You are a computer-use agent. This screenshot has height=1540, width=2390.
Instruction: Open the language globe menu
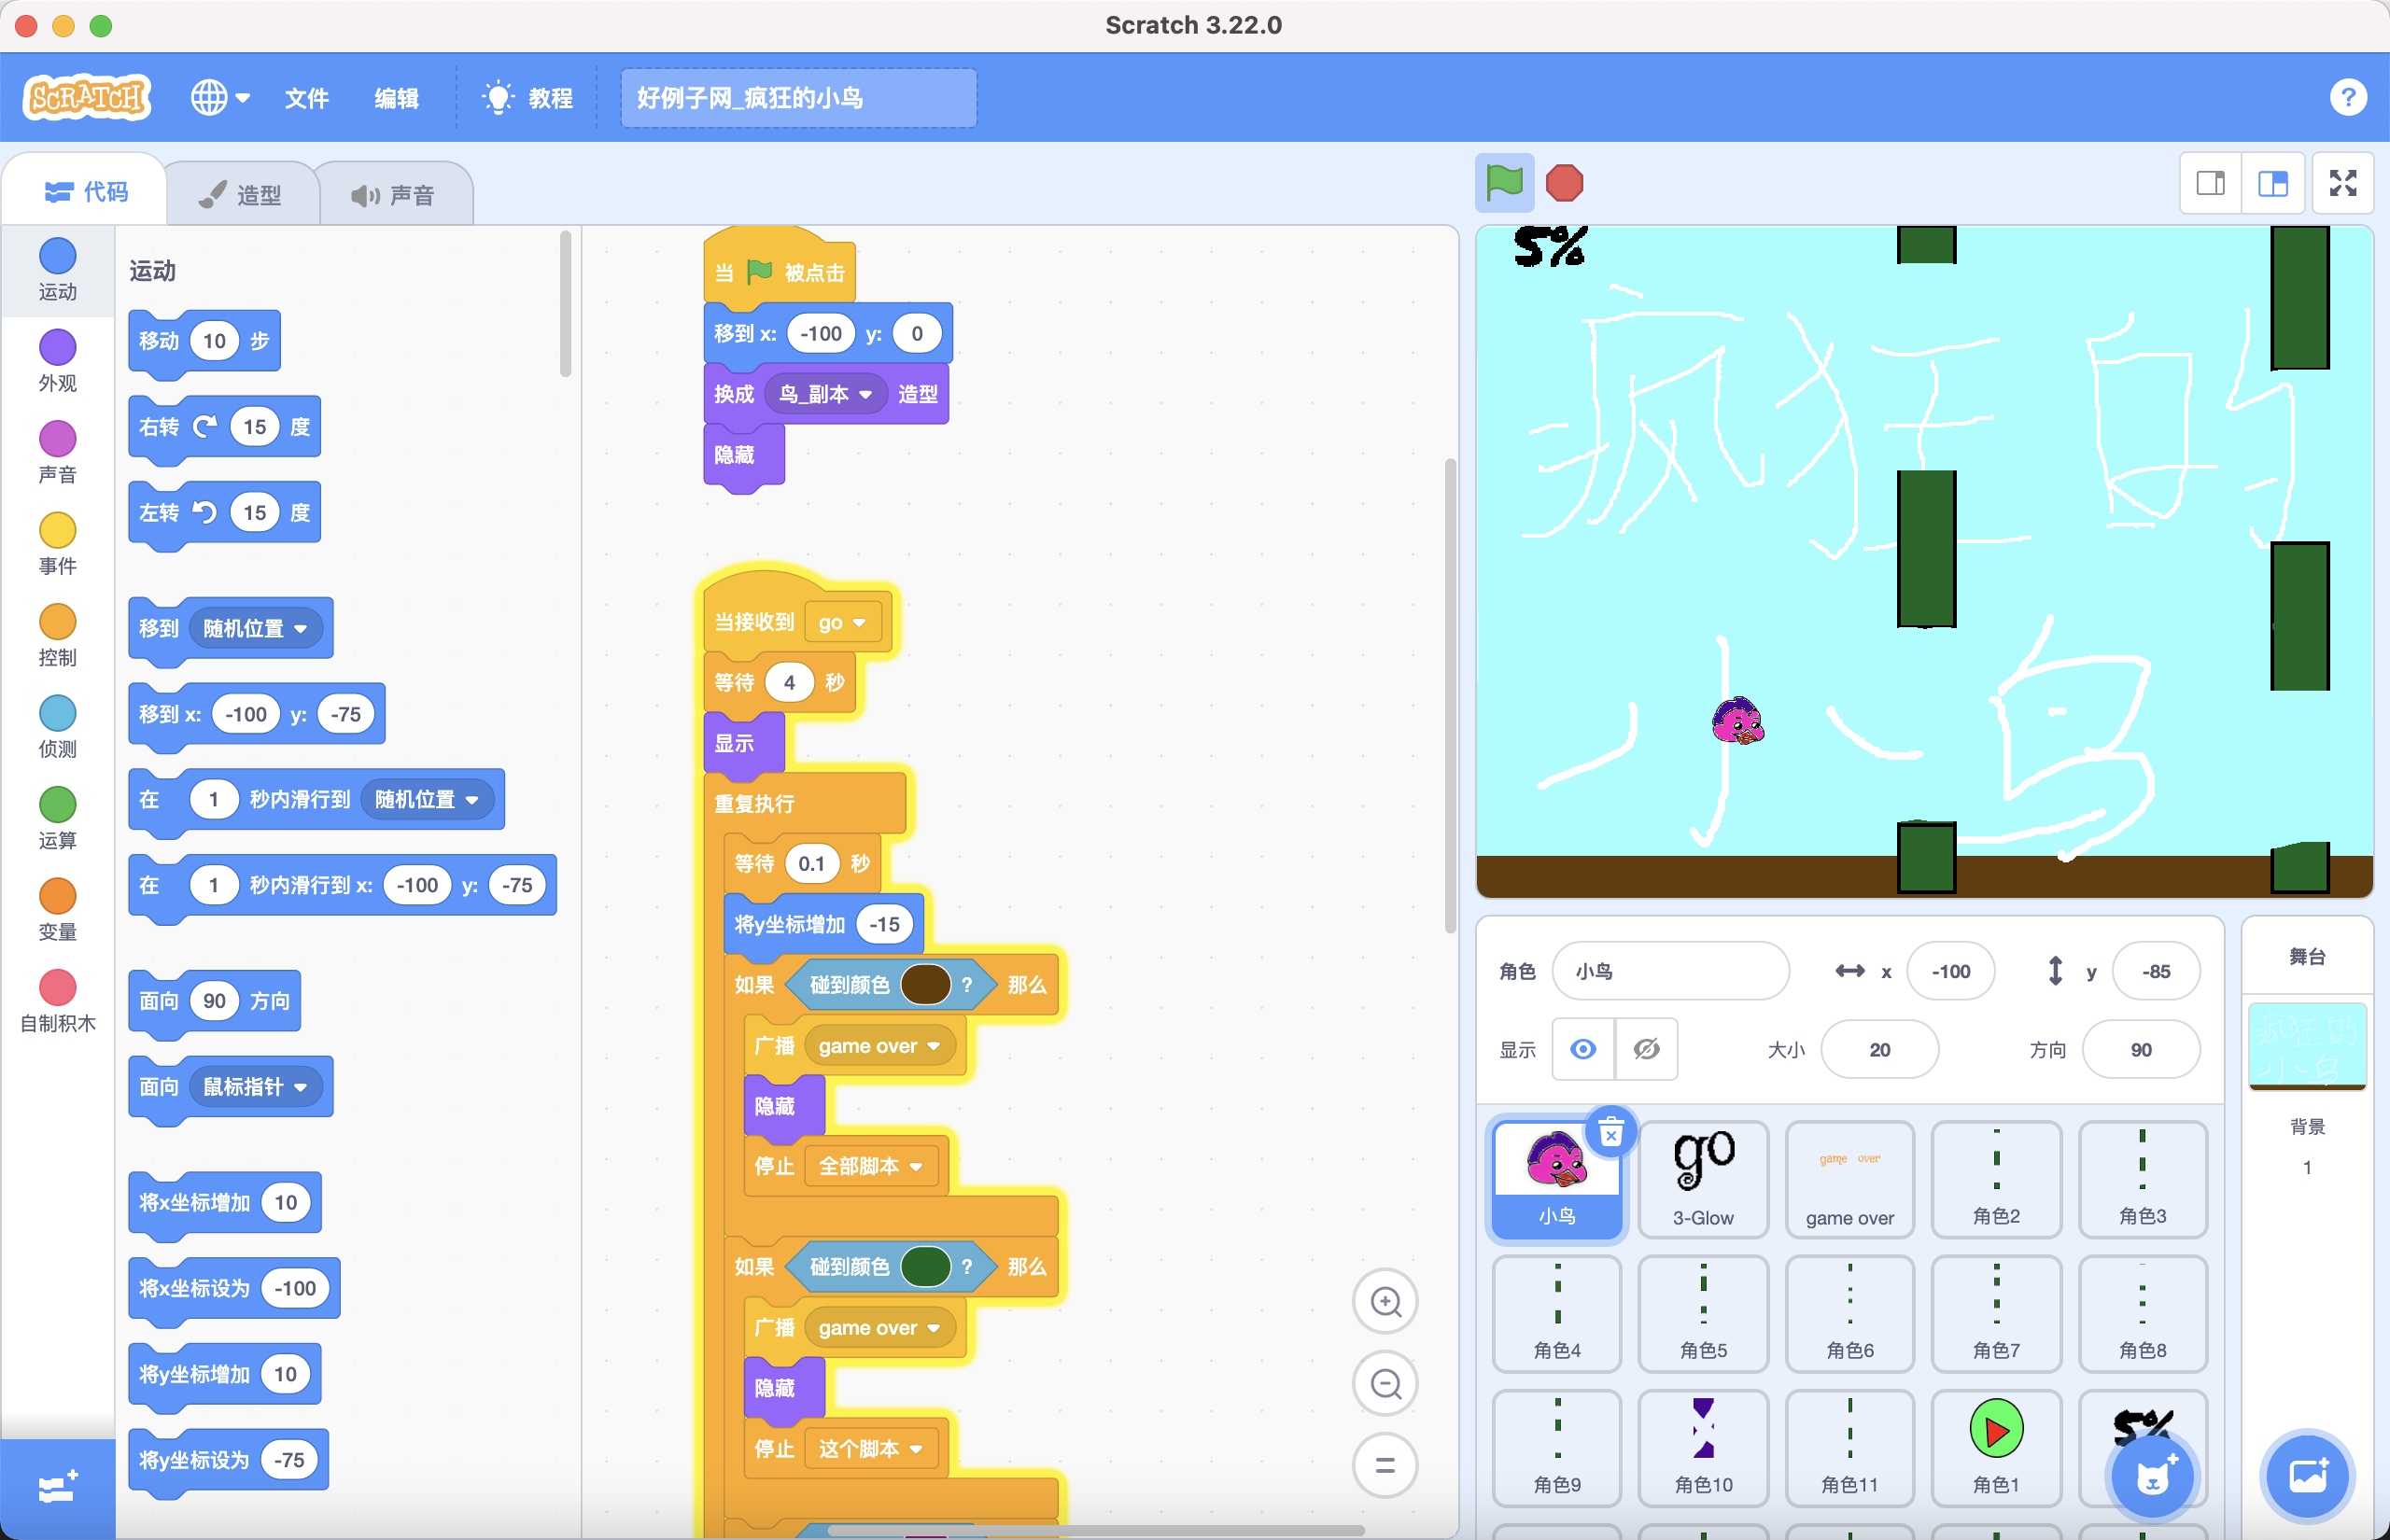point(220,97)
